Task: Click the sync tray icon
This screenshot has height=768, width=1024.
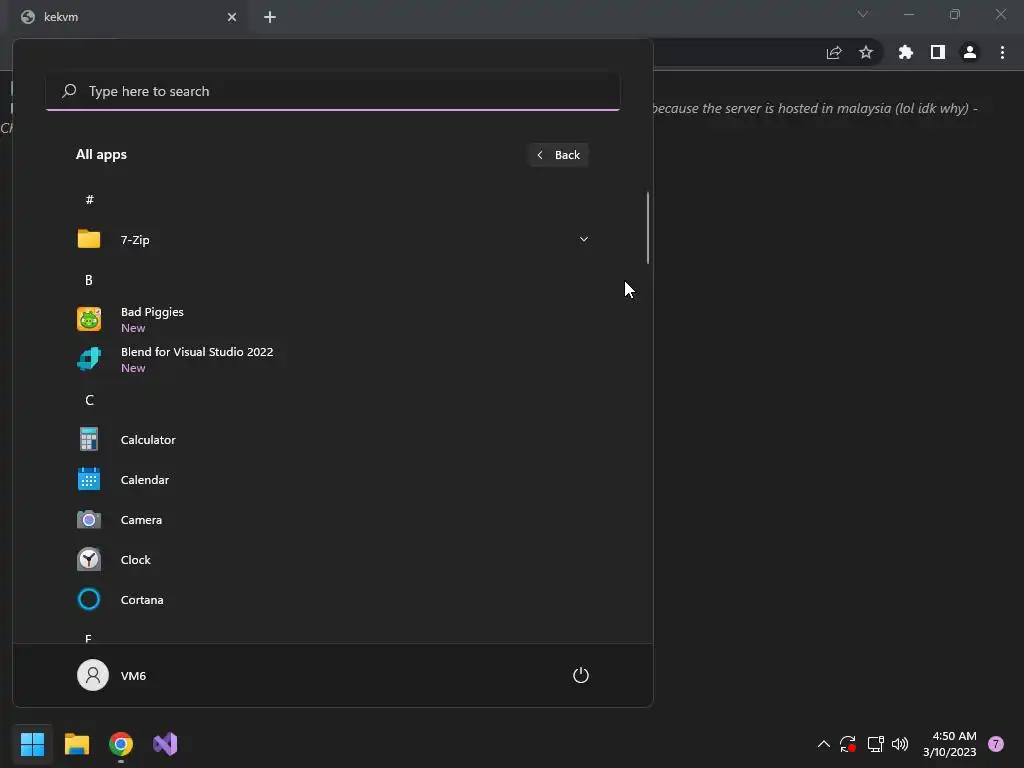Action: click(848, 744)
